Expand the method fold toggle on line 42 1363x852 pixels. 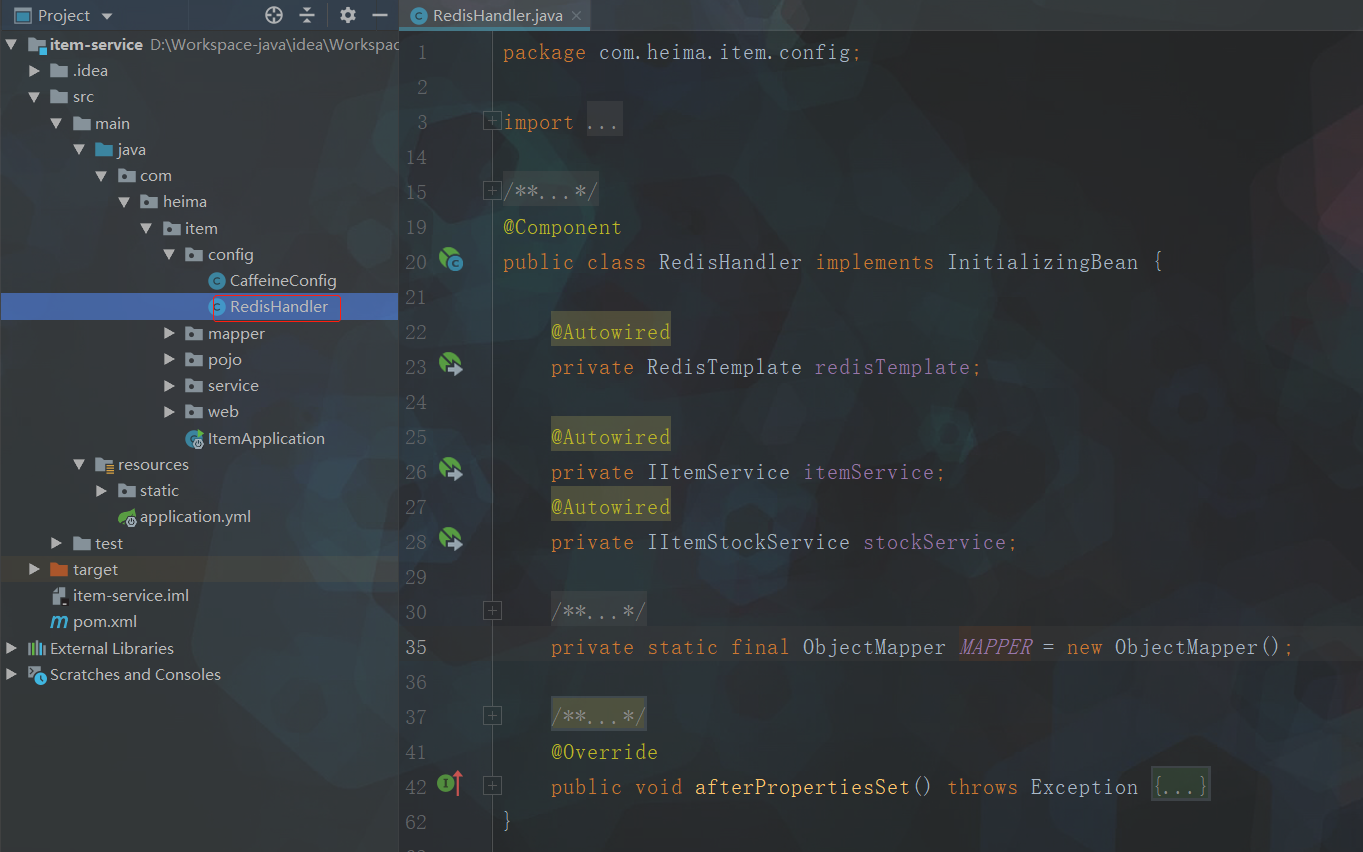(x=491, y=786)
